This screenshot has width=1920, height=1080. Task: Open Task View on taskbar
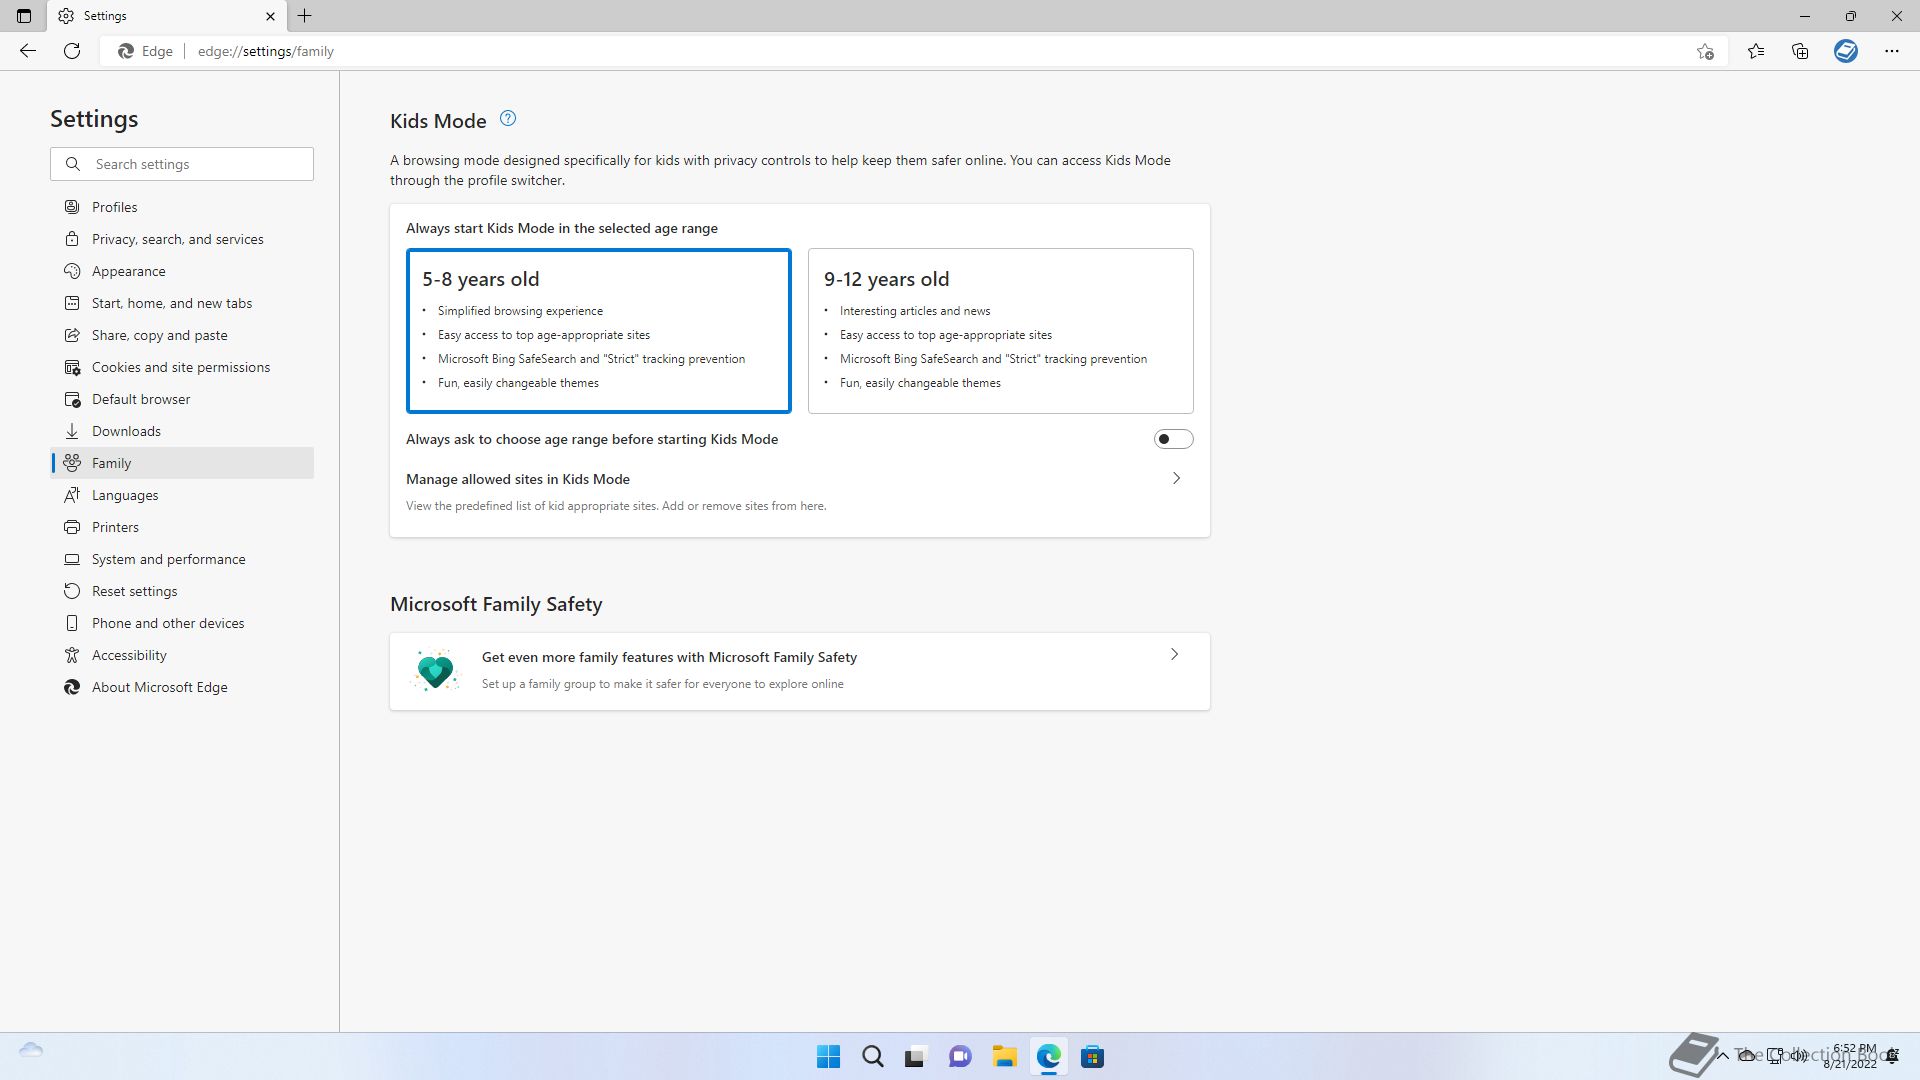point(916,1057)
